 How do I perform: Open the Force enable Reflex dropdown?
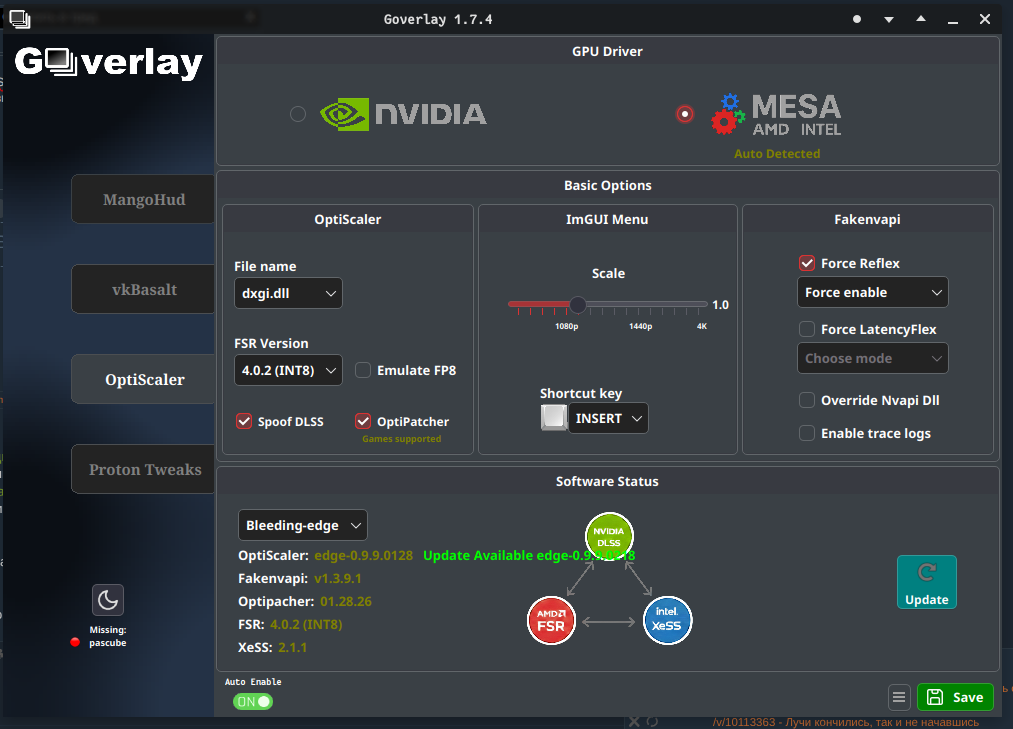tap(873, 292)
